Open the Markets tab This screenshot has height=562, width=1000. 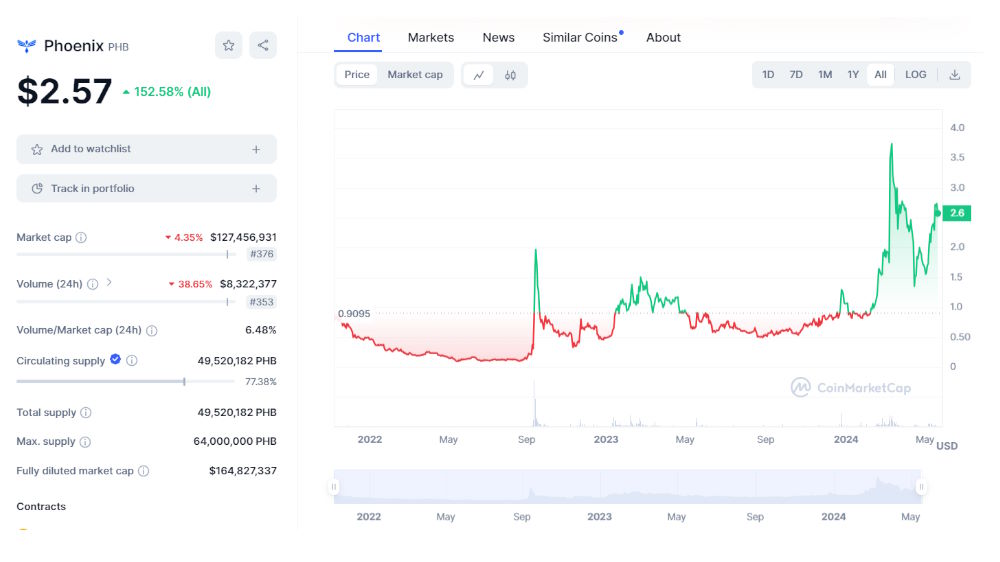(431, 38)
